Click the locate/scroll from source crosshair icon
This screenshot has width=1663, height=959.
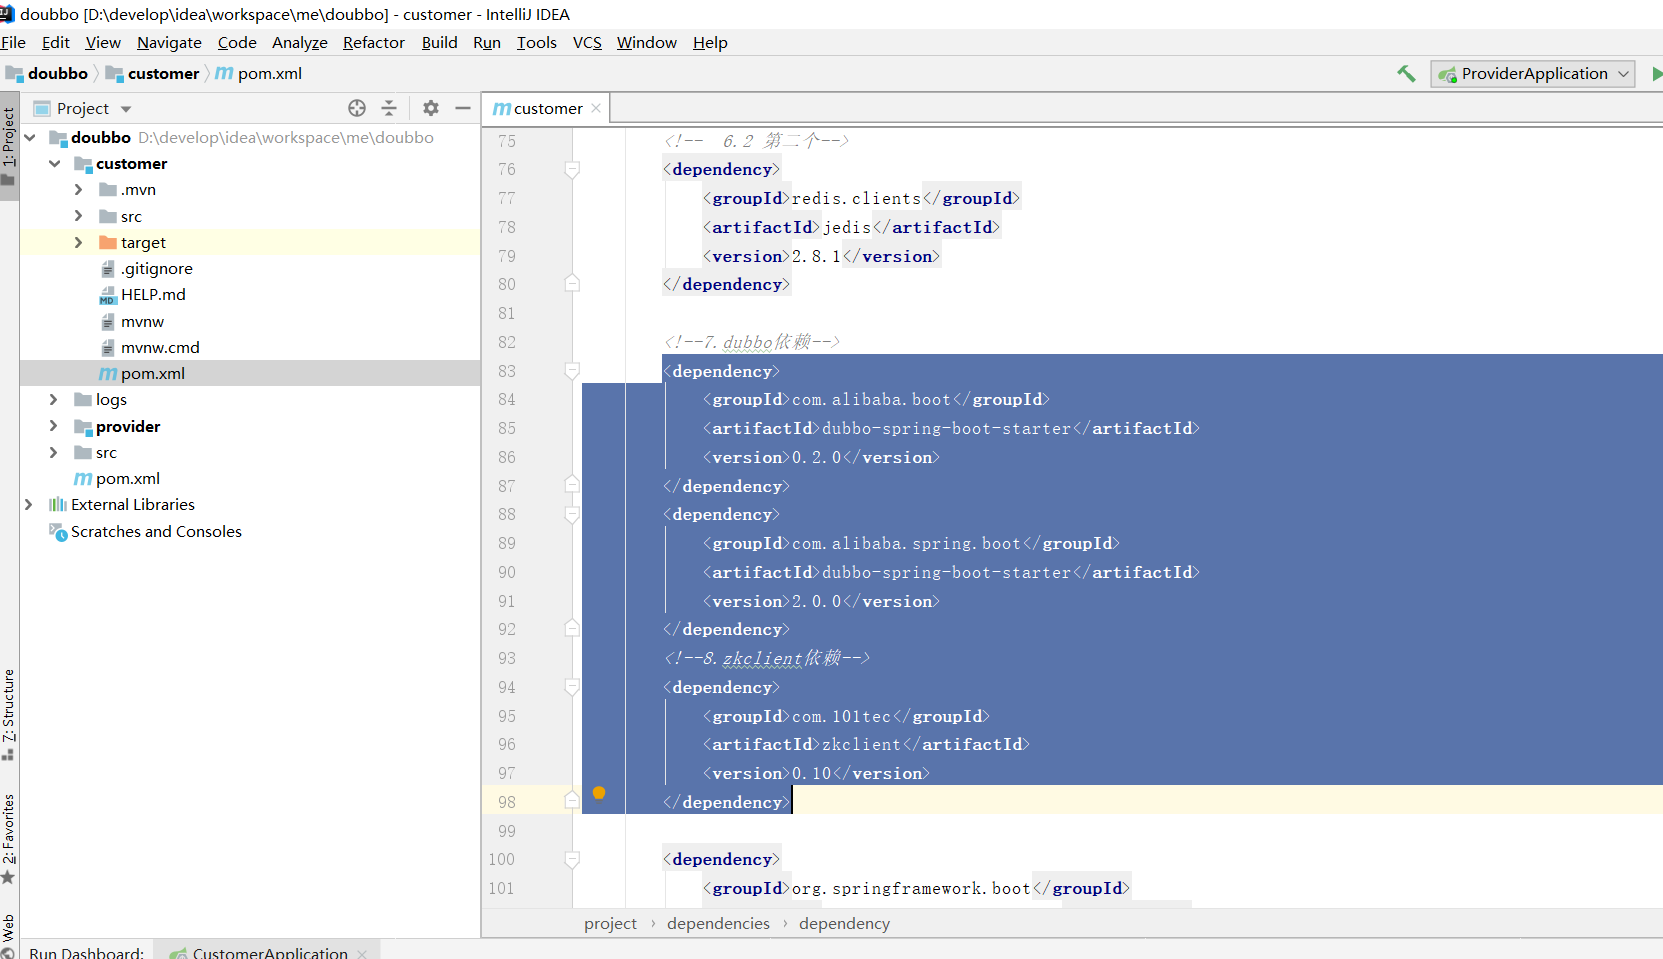point(357,108)
